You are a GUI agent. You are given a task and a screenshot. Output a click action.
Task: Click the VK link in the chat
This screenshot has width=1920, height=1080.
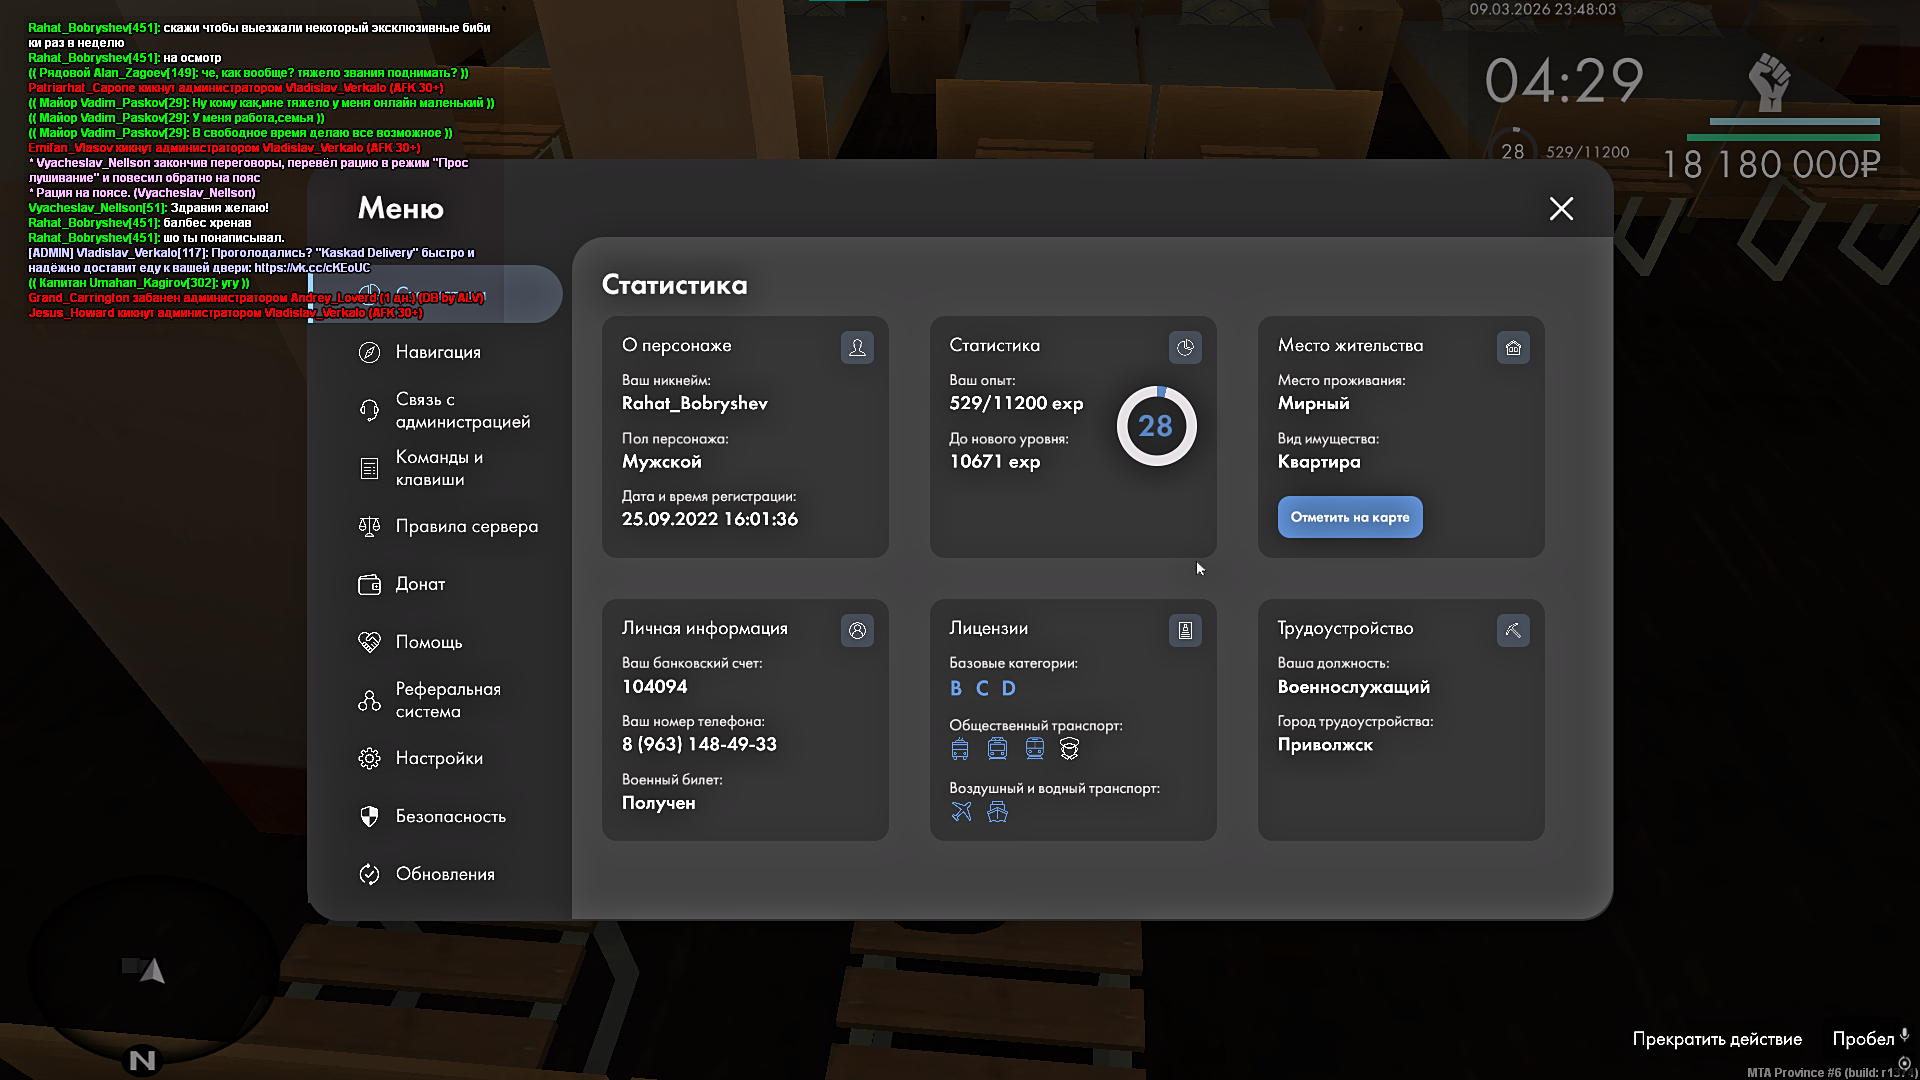coord(312,268)
